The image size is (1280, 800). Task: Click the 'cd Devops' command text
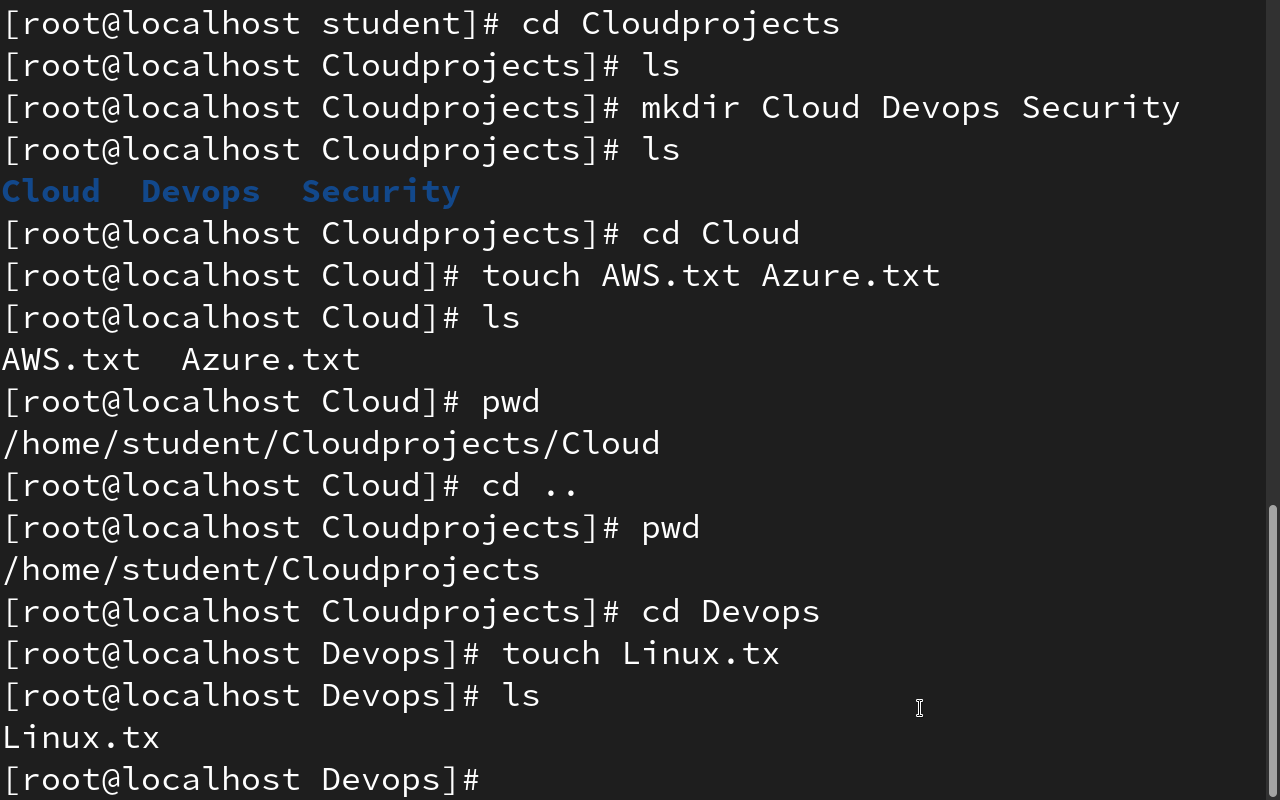[731, 611]
